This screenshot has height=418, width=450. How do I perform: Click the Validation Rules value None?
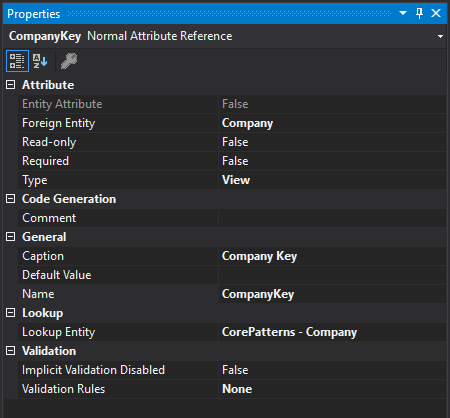(237, 389)
